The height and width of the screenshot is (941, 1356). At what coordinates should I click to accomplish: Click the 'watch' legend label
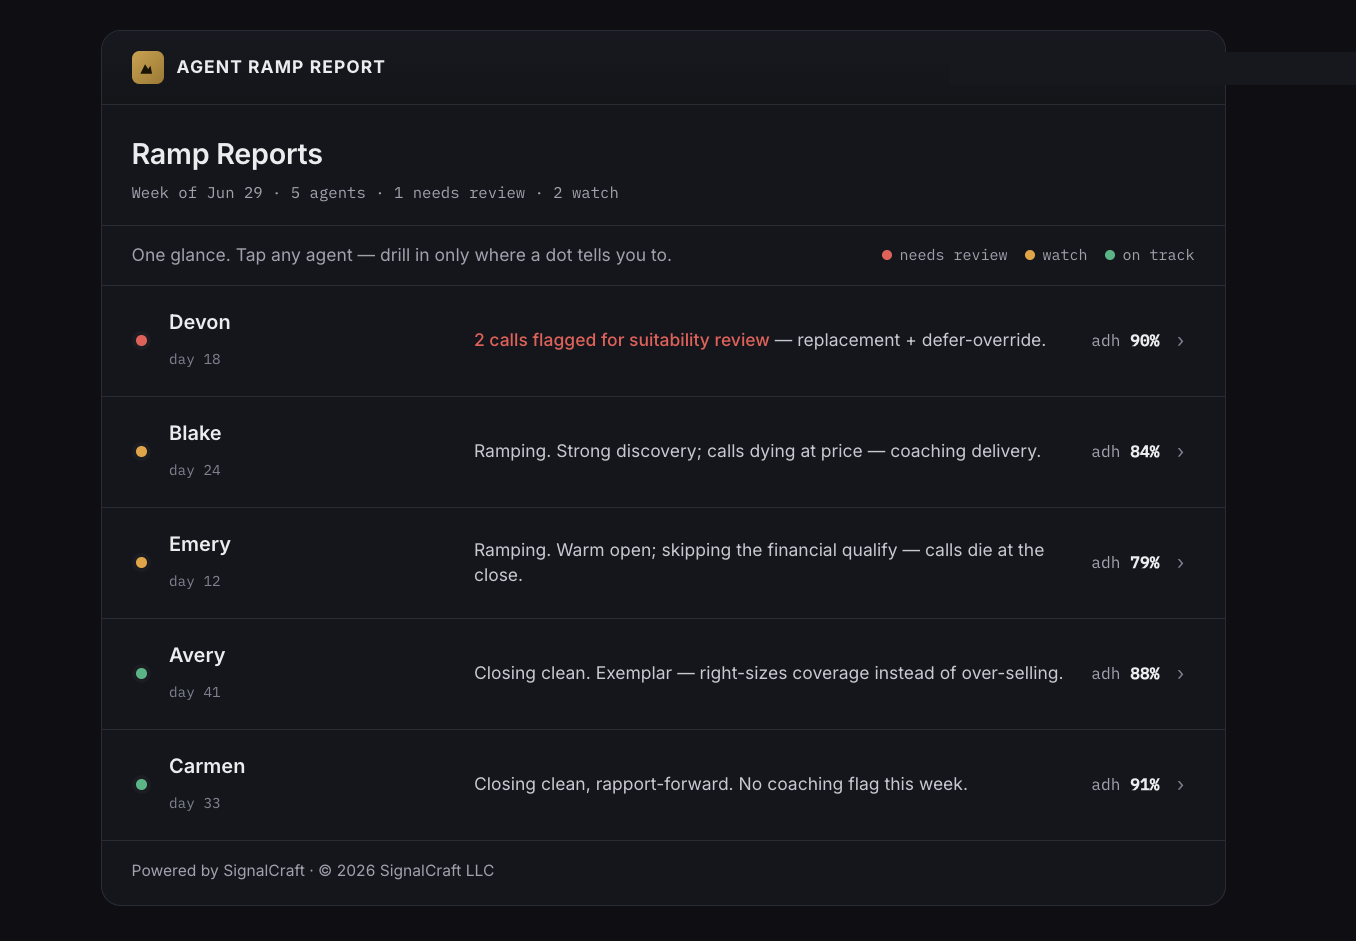pos(1065,255)
